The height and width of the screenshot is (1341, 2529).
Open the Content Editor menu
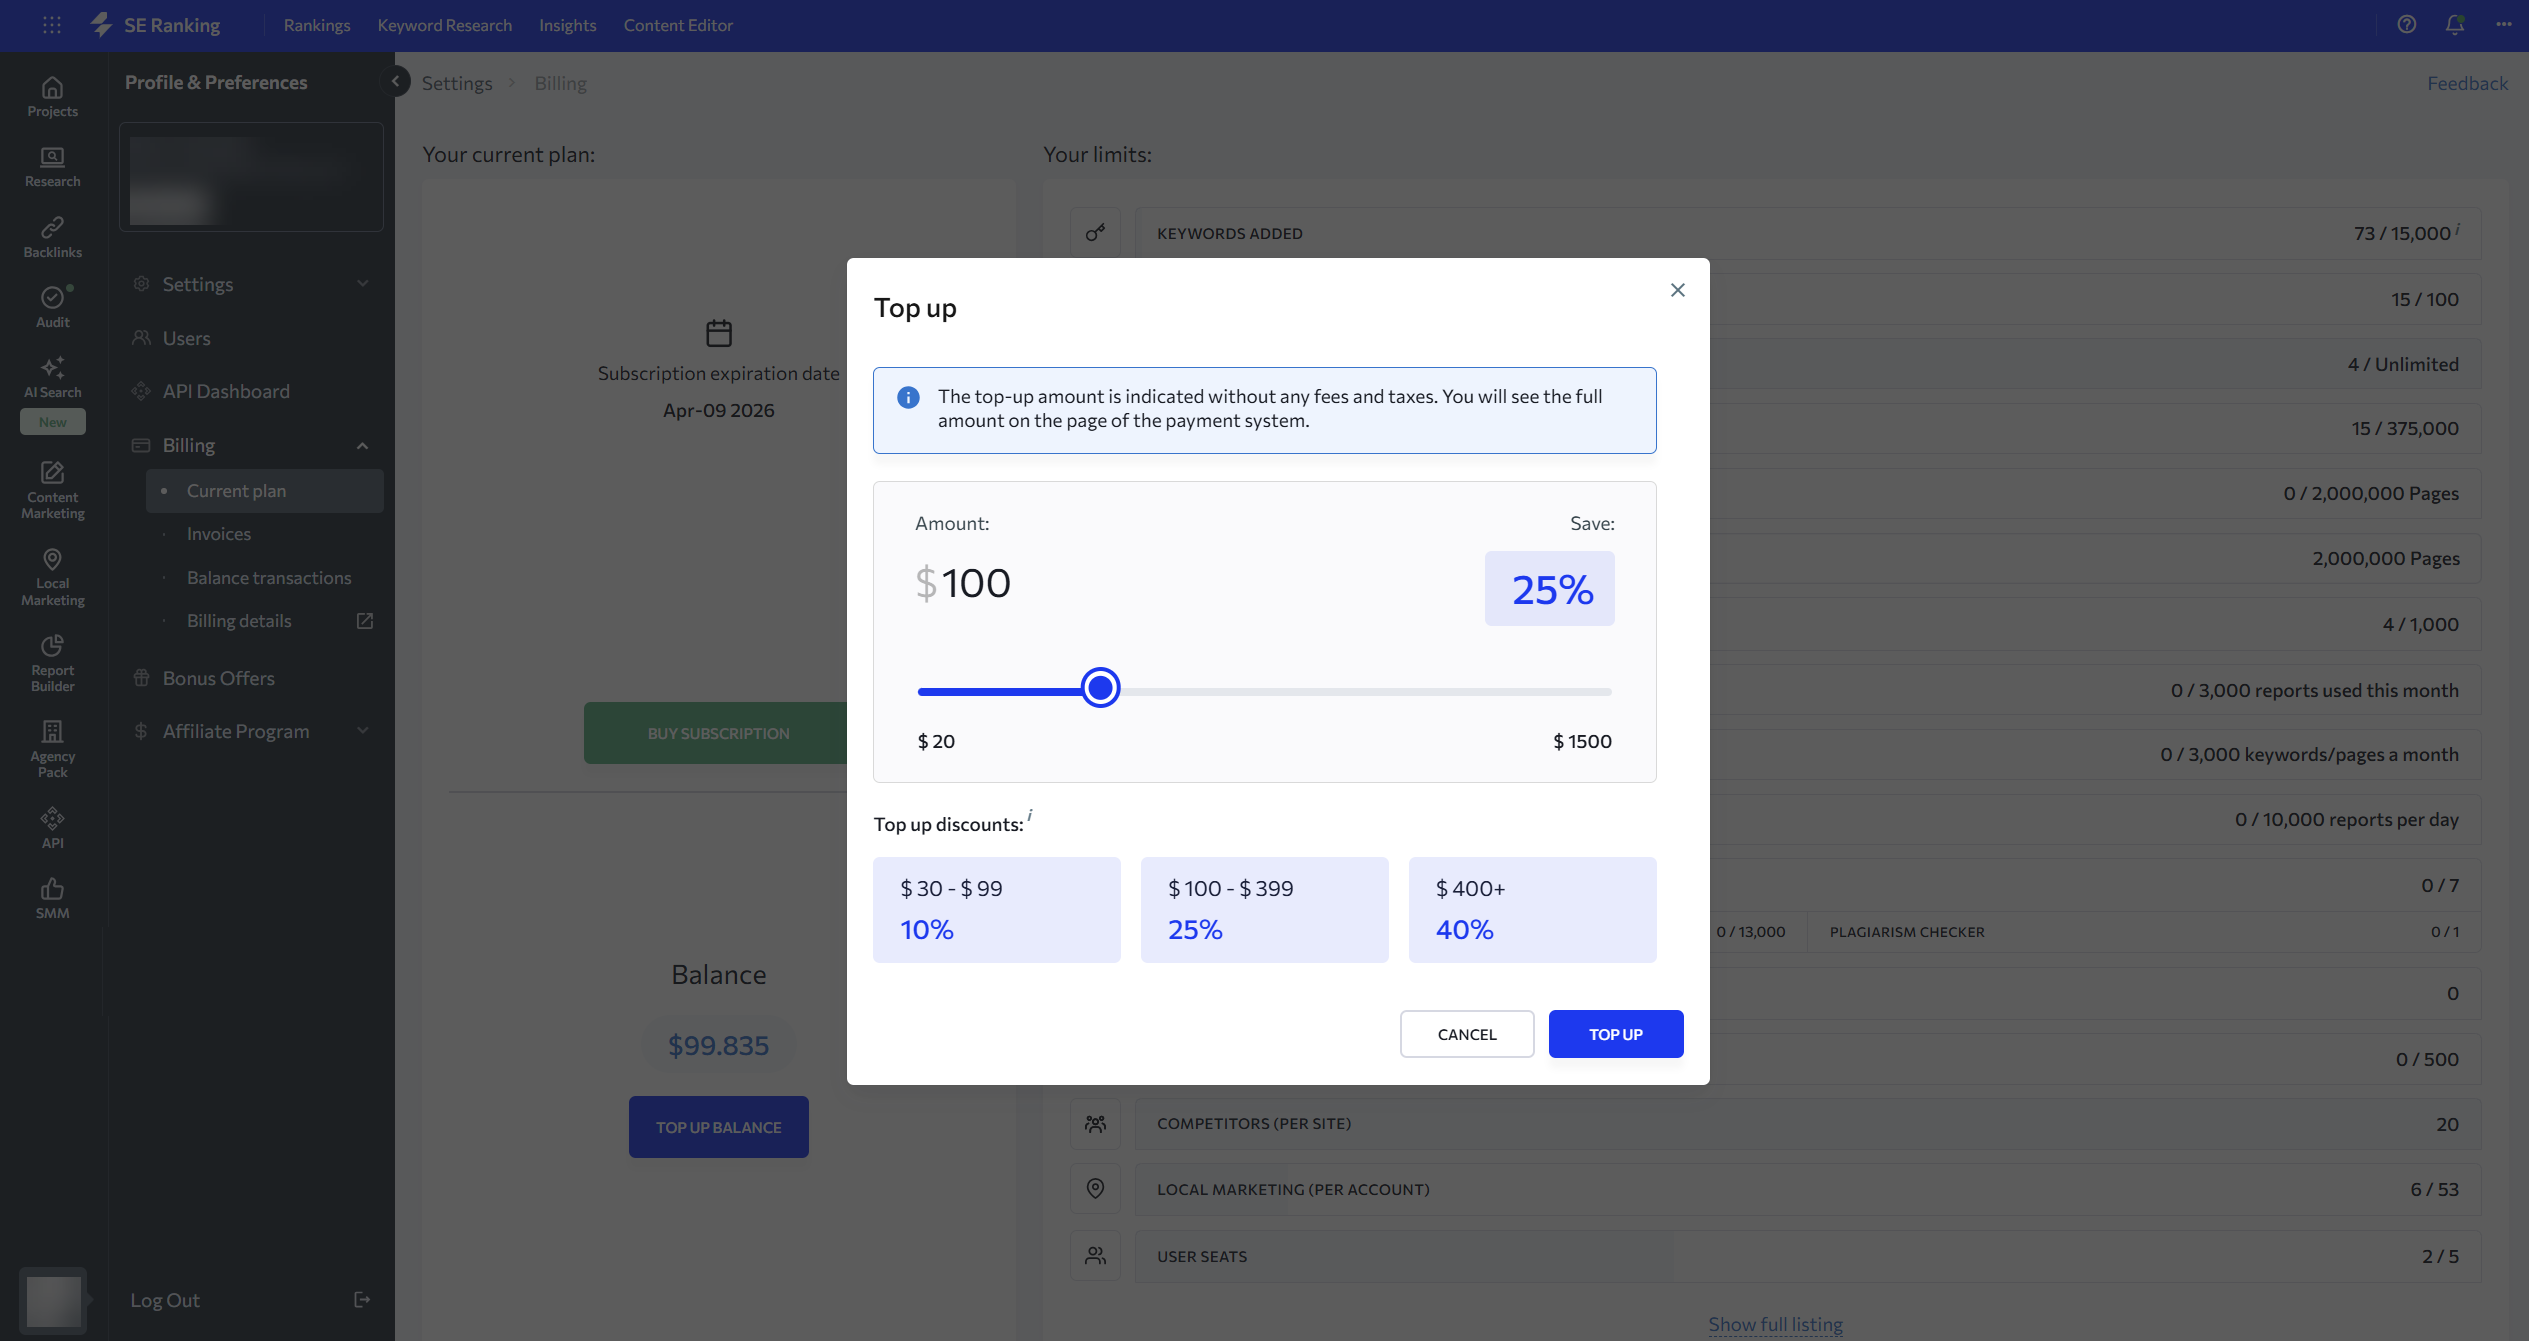[678, 25]
